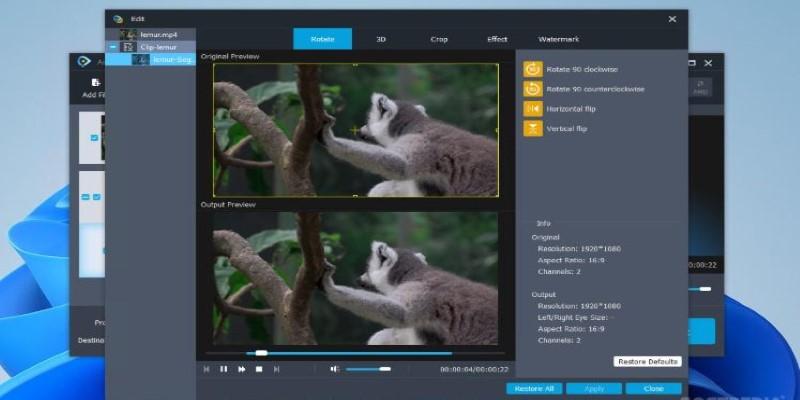800x400 pixels.
Task: Jump to the previous frame
Action: coord(207,369)
